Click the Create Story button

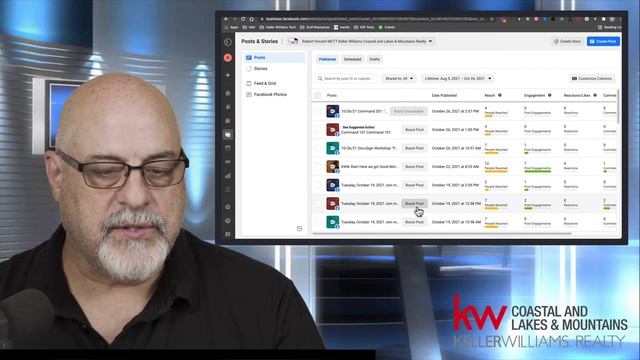click(567, 41)
